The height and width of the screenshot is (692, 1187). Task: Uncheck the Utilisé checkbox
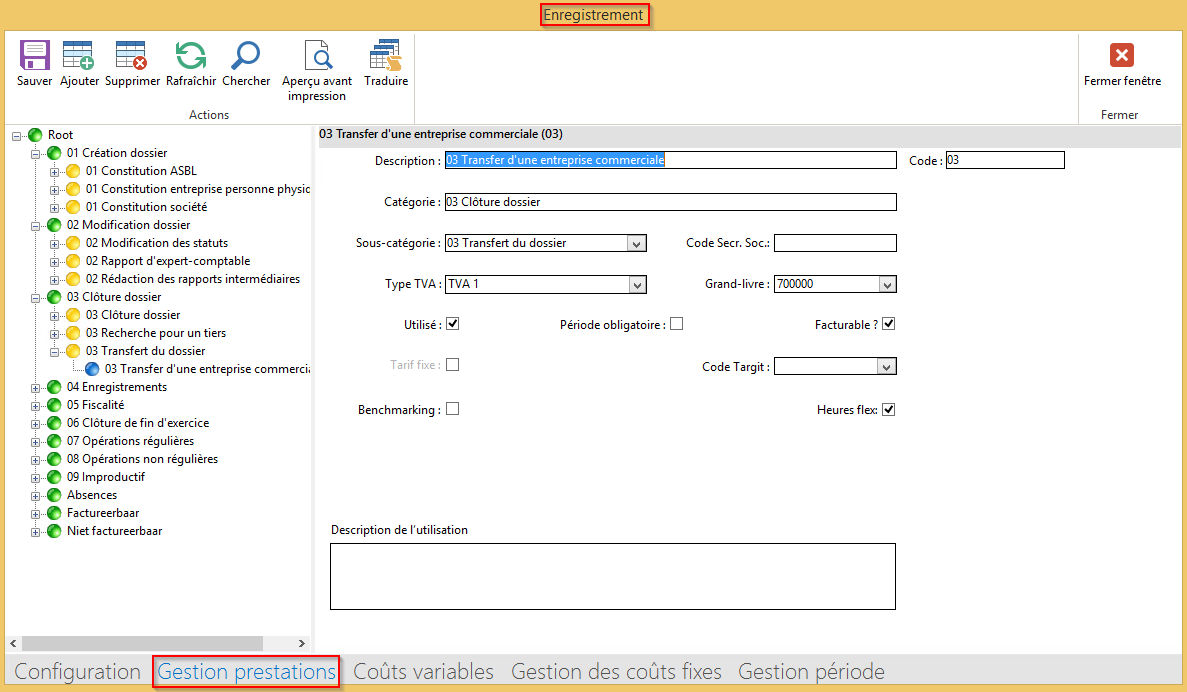452,324
